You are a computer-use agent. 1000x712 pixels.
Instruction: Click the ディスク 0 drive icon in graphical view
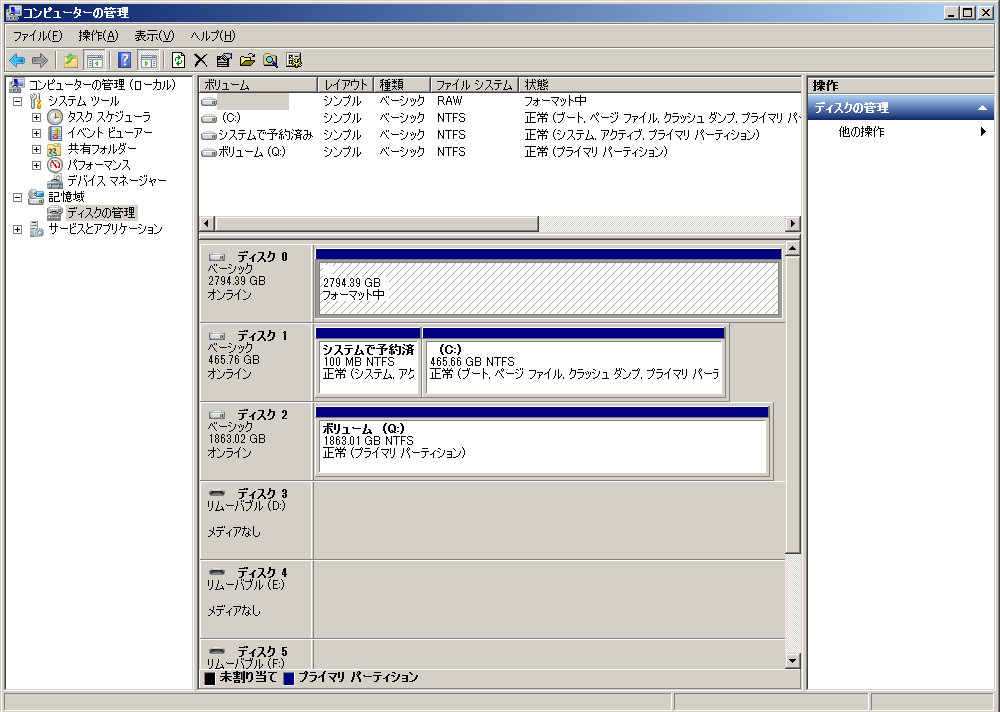coord(217,256)
